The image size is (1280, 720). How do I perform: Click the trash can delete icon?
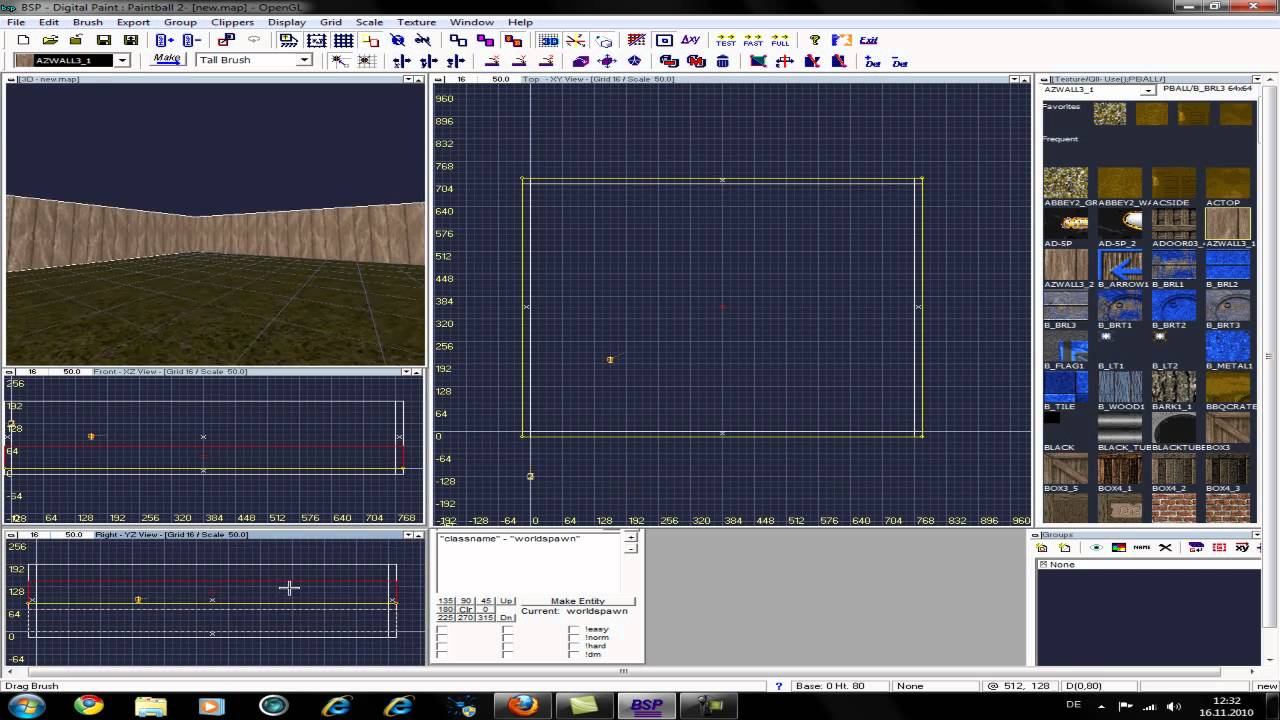pyautogui.click(x=723, y=61)
